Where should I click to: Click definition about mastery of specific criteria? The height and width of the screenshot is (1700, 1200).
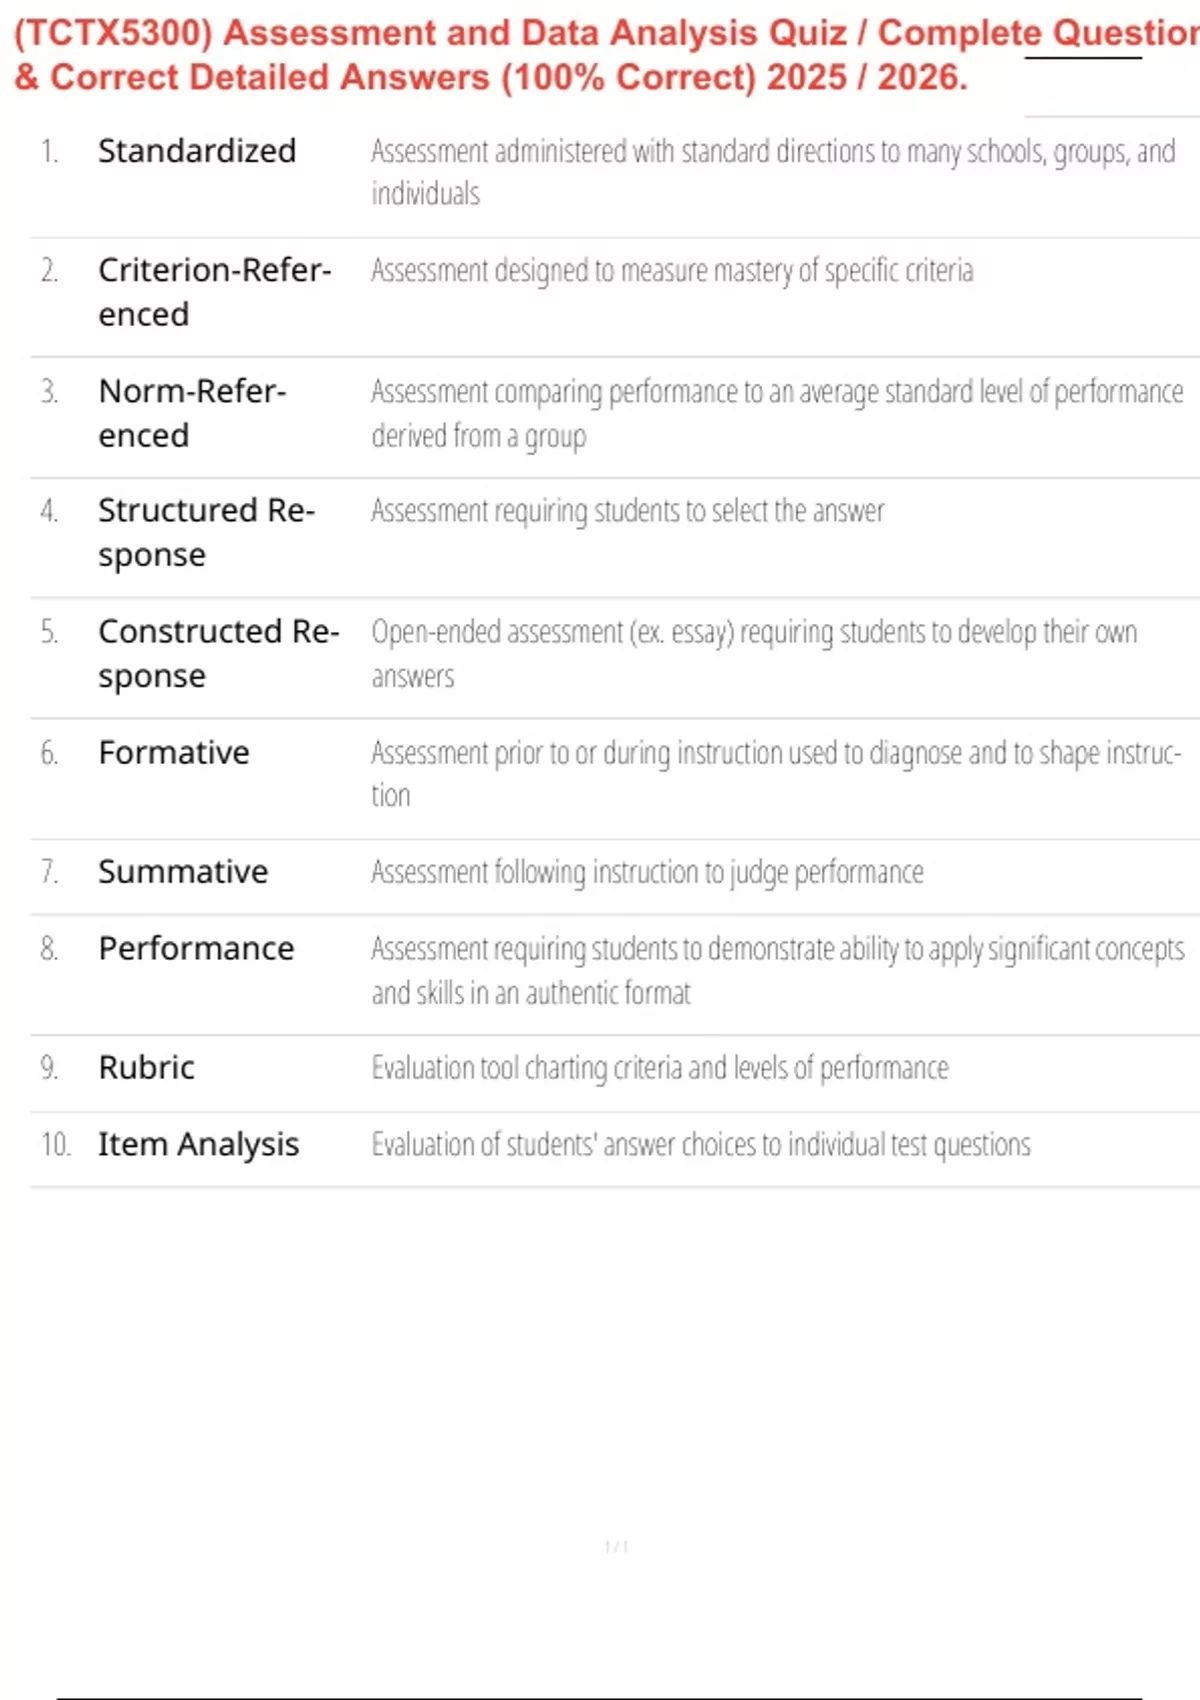672,271
